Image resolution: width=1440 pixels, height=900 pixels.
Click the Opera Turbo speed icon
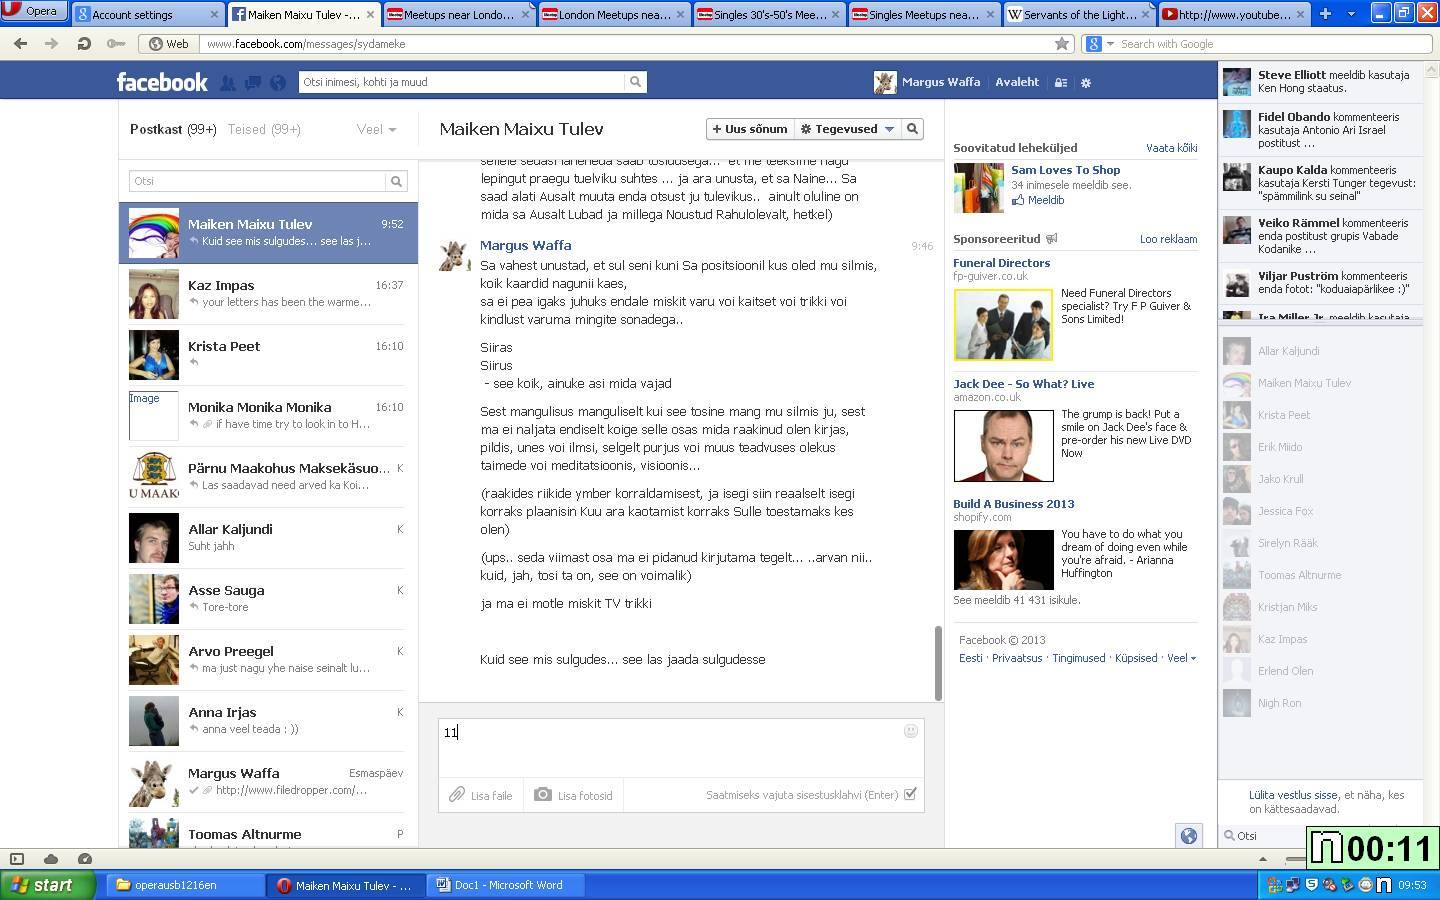click(x=85, y=859)
